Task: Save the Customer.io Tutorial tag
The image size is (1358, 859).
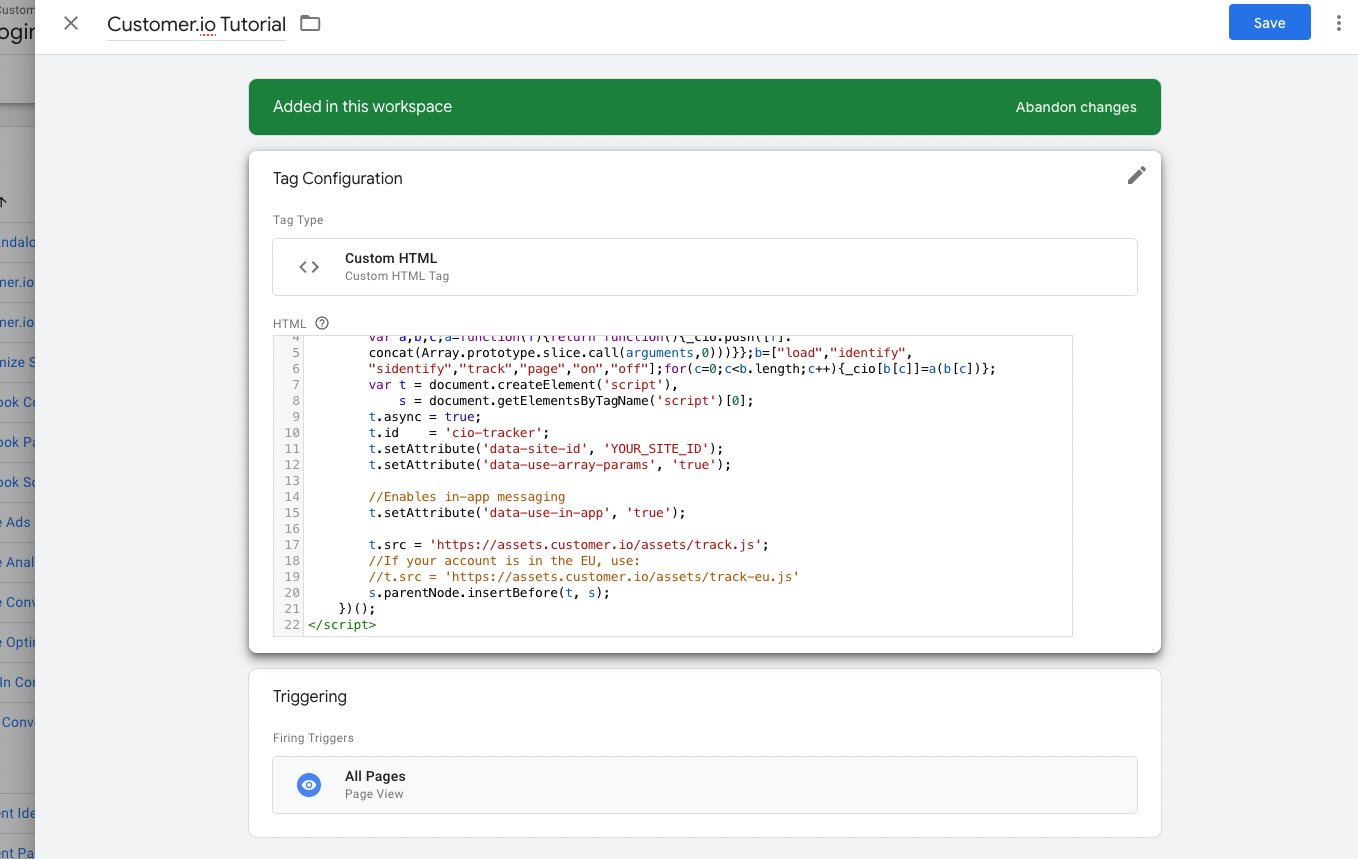Action: point(1269,23)
